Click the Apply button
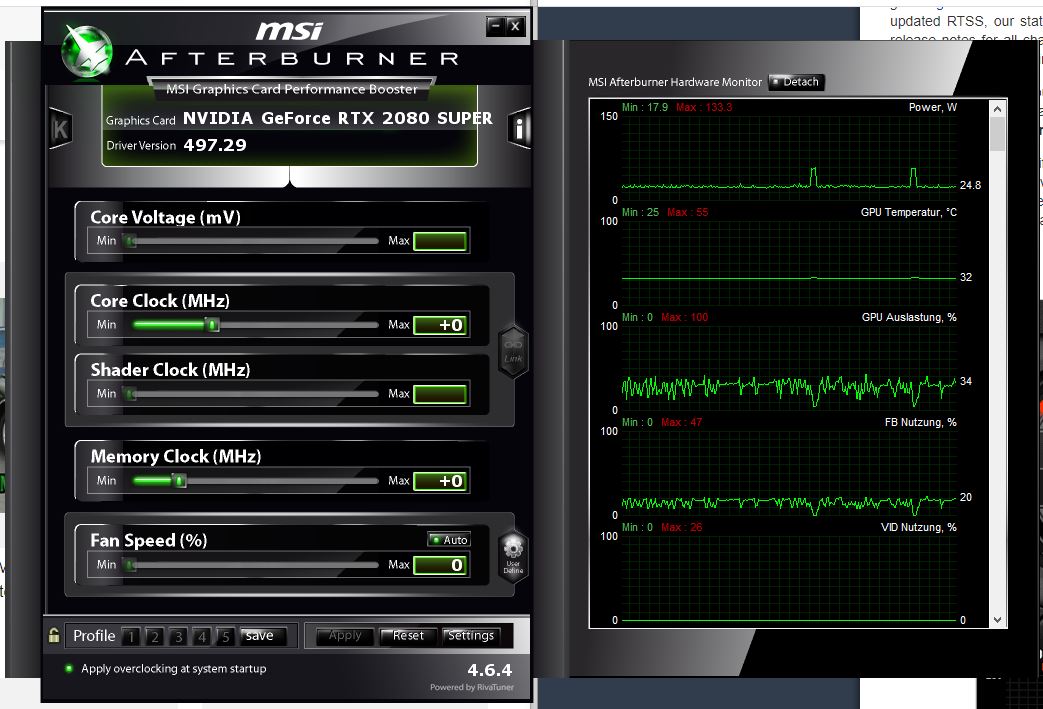This screenshot has width=1043, height=709. pyautogui.click(x=345, y=636)
